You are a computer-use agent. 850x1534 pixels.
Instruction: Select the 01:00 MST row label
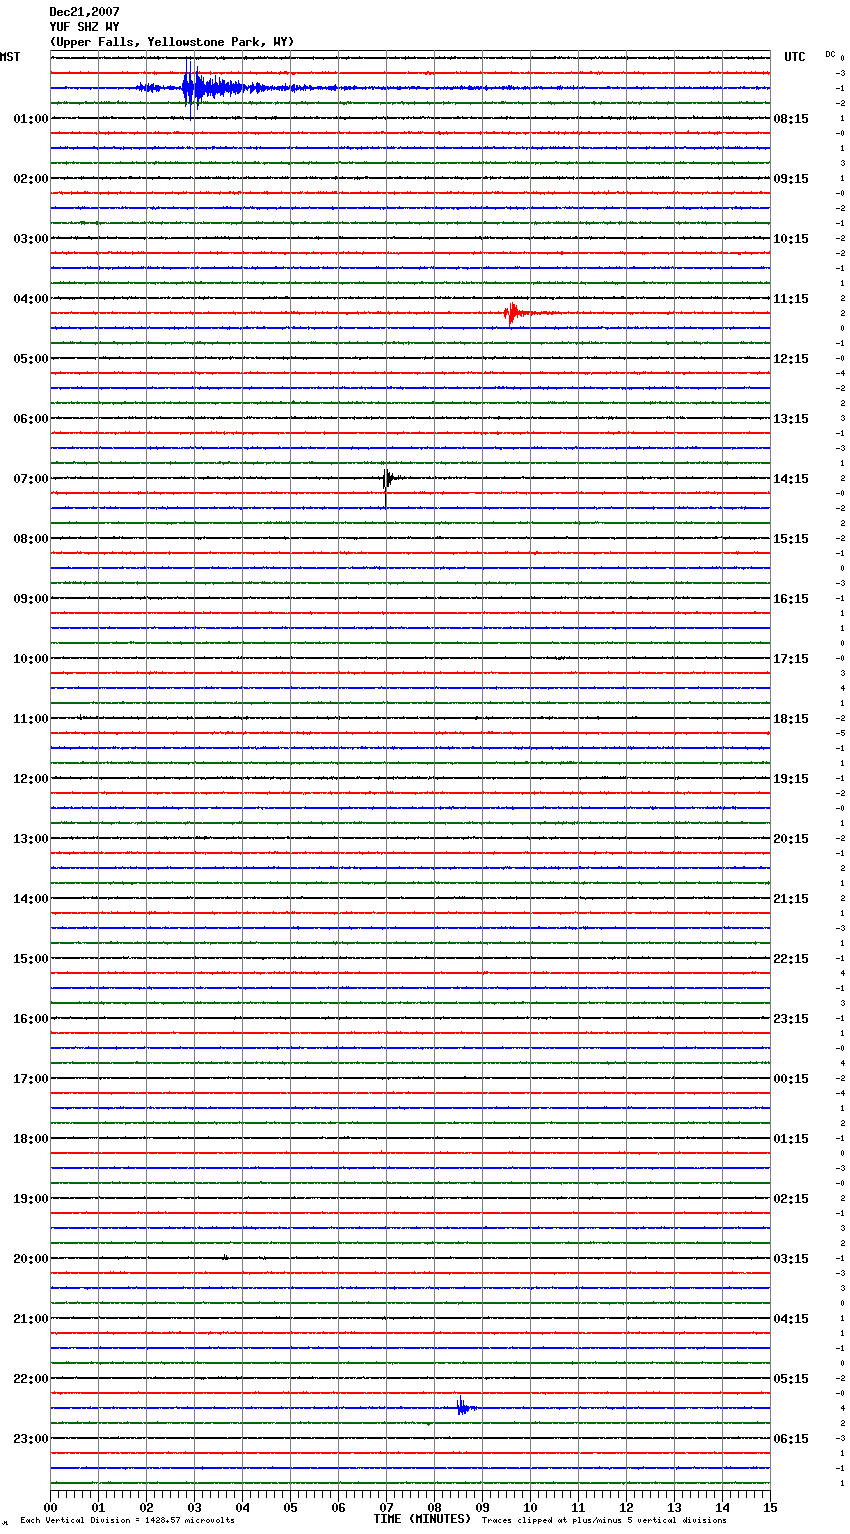31,118
